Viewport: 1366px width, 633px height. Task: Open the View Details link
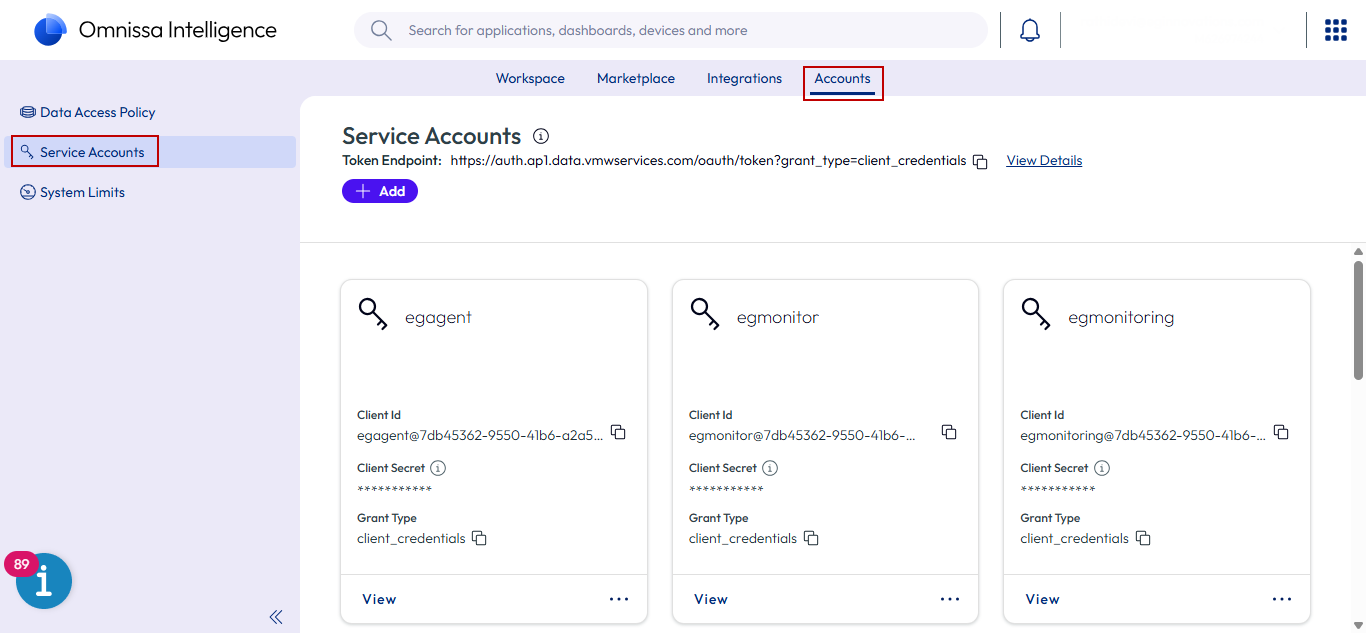click(x=1044, y=161)
